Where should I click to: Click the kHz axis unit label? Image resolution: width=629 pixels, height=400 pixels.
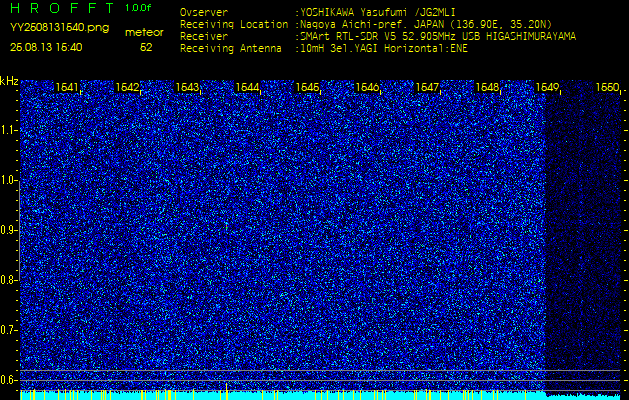(x=9, y=81)
